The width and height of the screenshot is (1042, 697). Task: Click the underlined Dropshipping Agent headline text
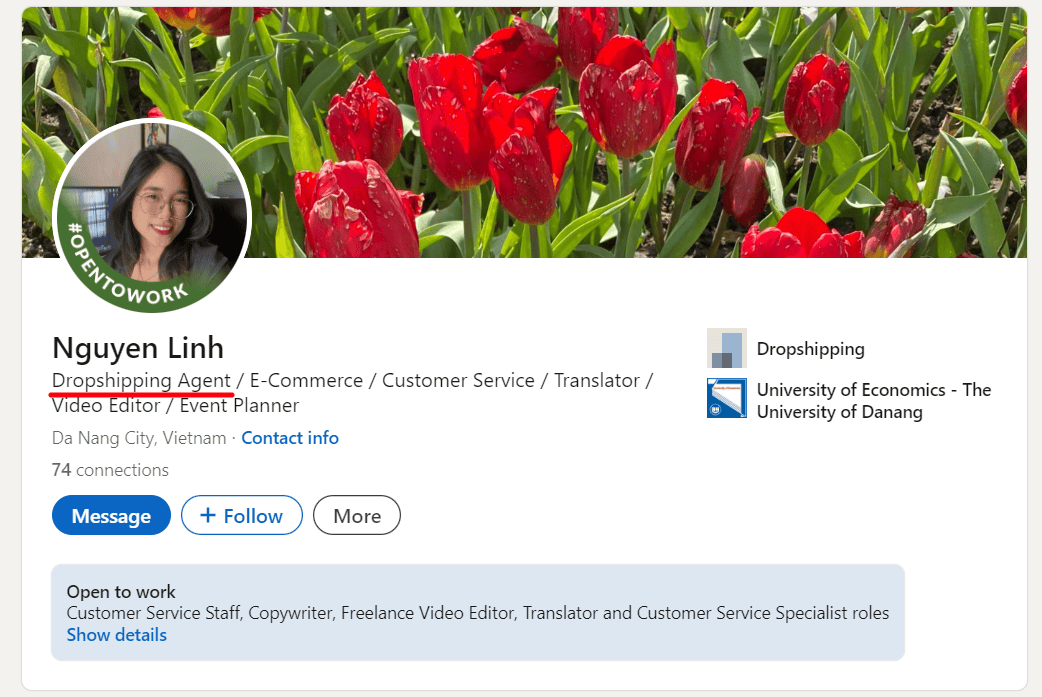[x=141, y=381]
